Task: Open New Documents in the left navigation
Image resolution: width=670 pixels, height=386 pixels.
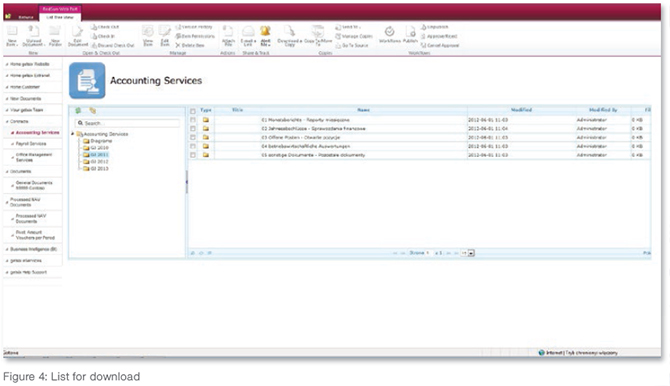Action: (x=26, y=98)
